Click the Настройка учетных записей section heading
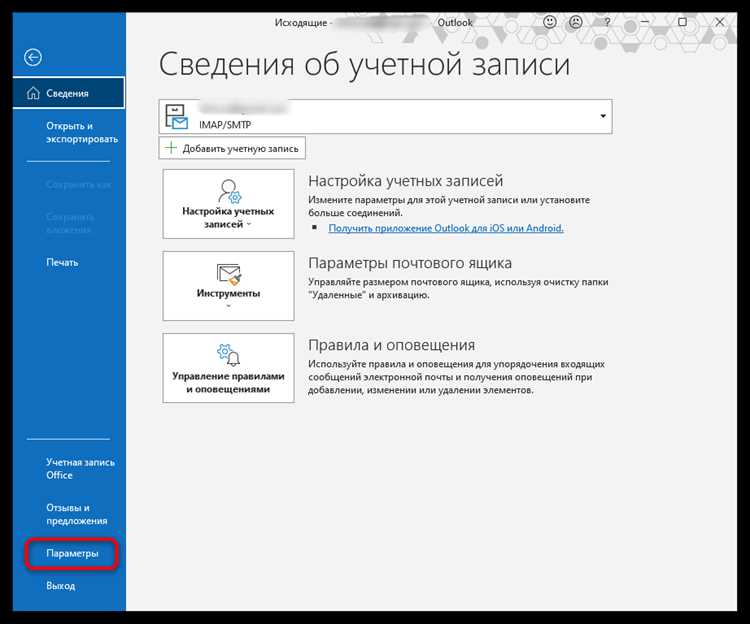The width and height of the screenshot is (750, 624). (406, 181)
